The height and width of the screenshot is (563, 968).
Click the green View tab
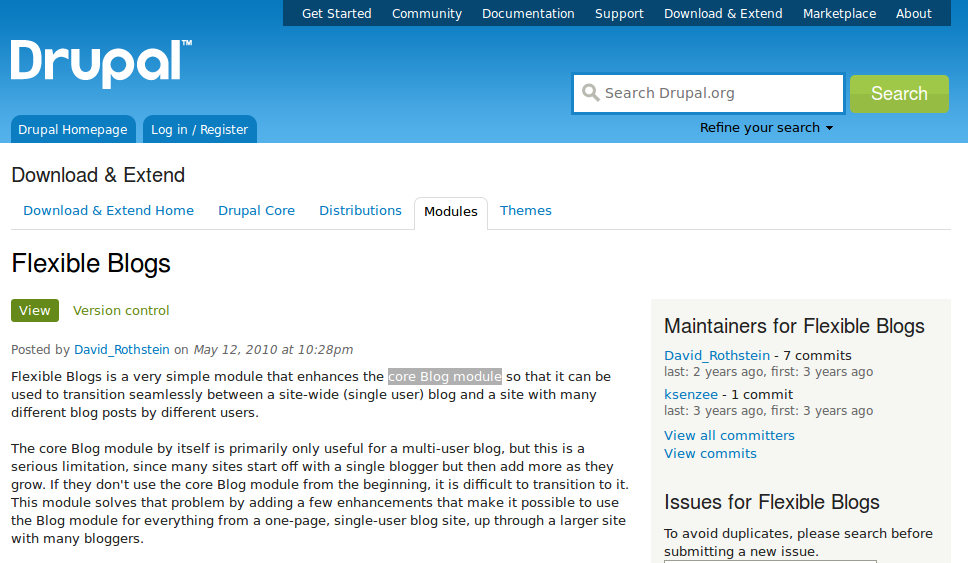(35, 311)
